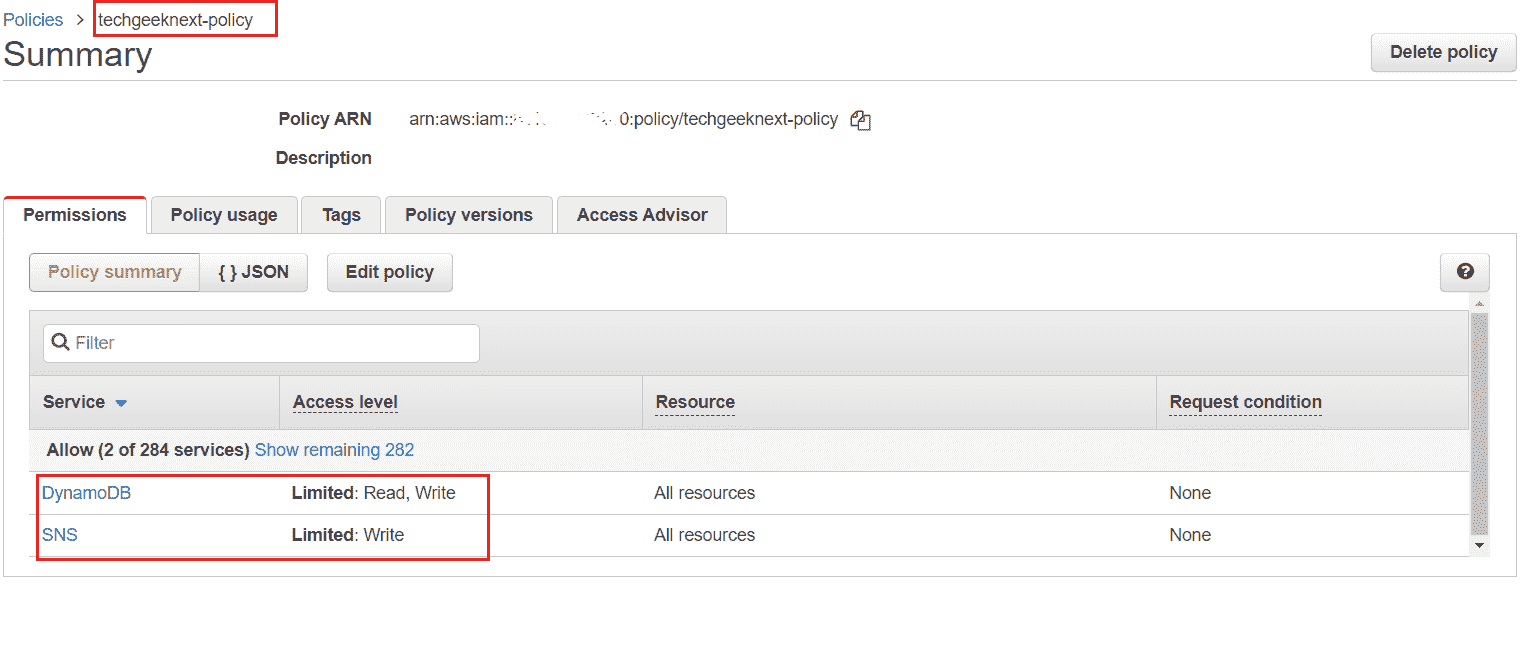Viewport: 1526px width, 650px height.
Task: Open the SNS service link
Action: pos(59,535)
